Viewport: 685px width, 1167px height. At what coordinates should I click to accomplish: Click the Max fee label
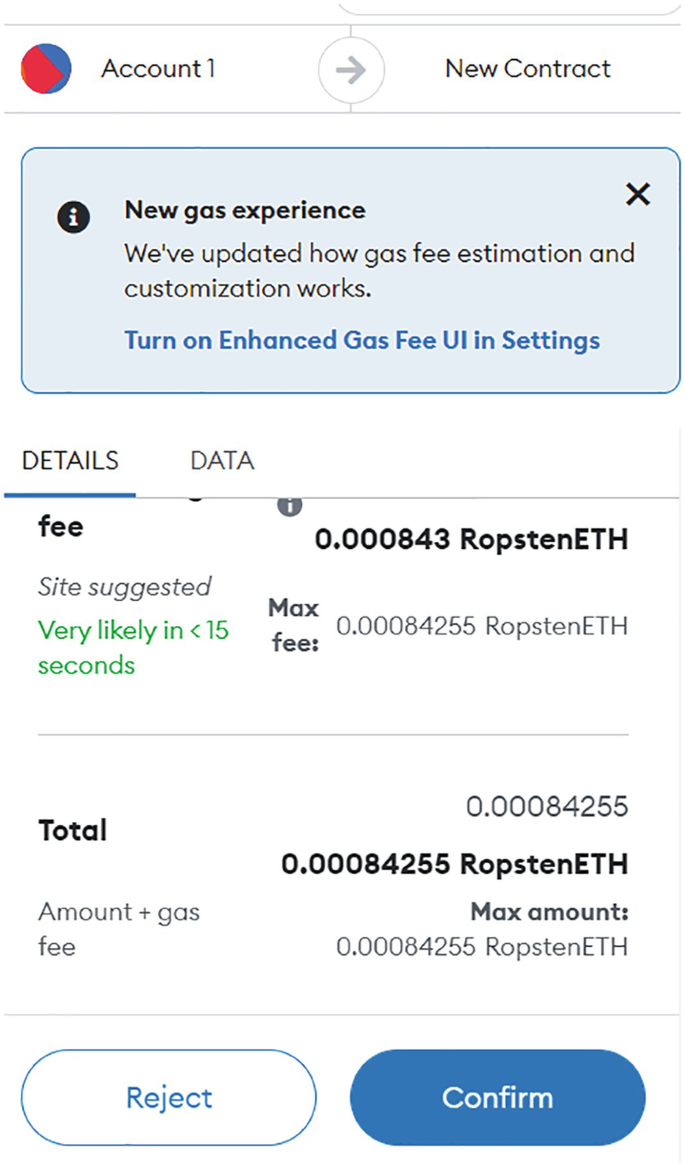293,625
